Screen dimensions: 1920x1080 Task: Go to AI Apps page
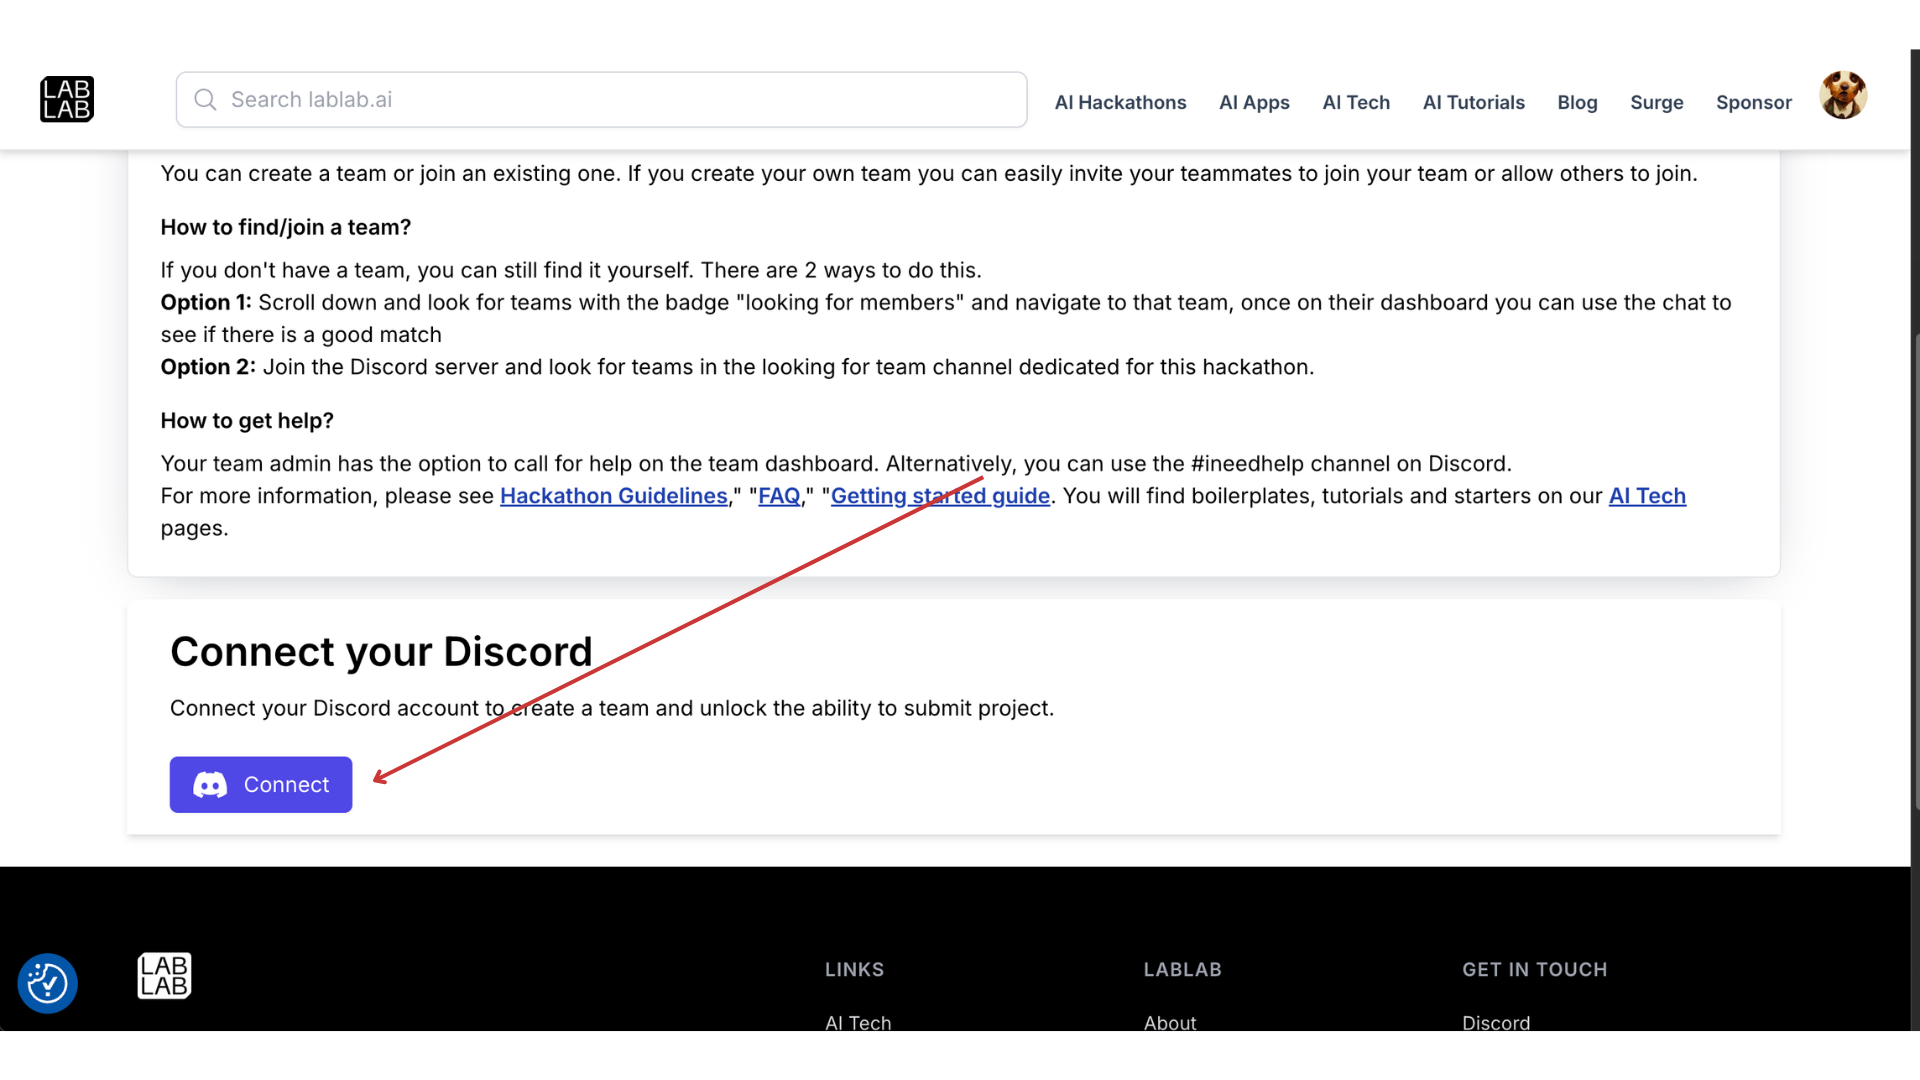pos(1254,102)
